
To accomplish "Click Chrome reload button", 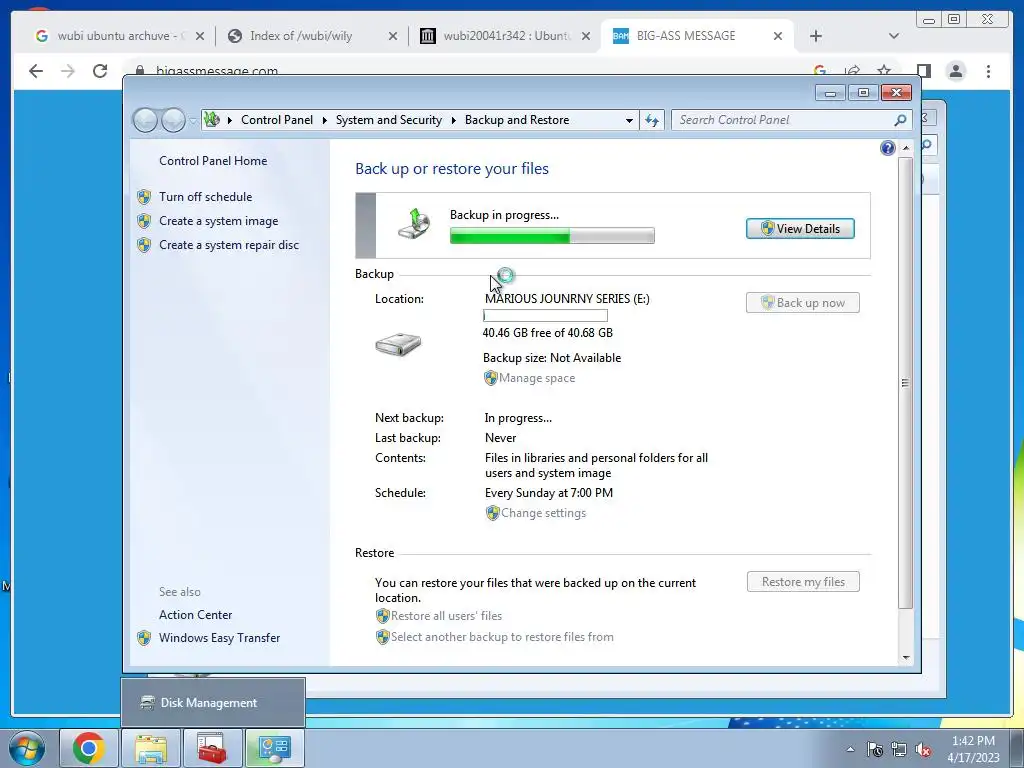I will pos(100,71).
